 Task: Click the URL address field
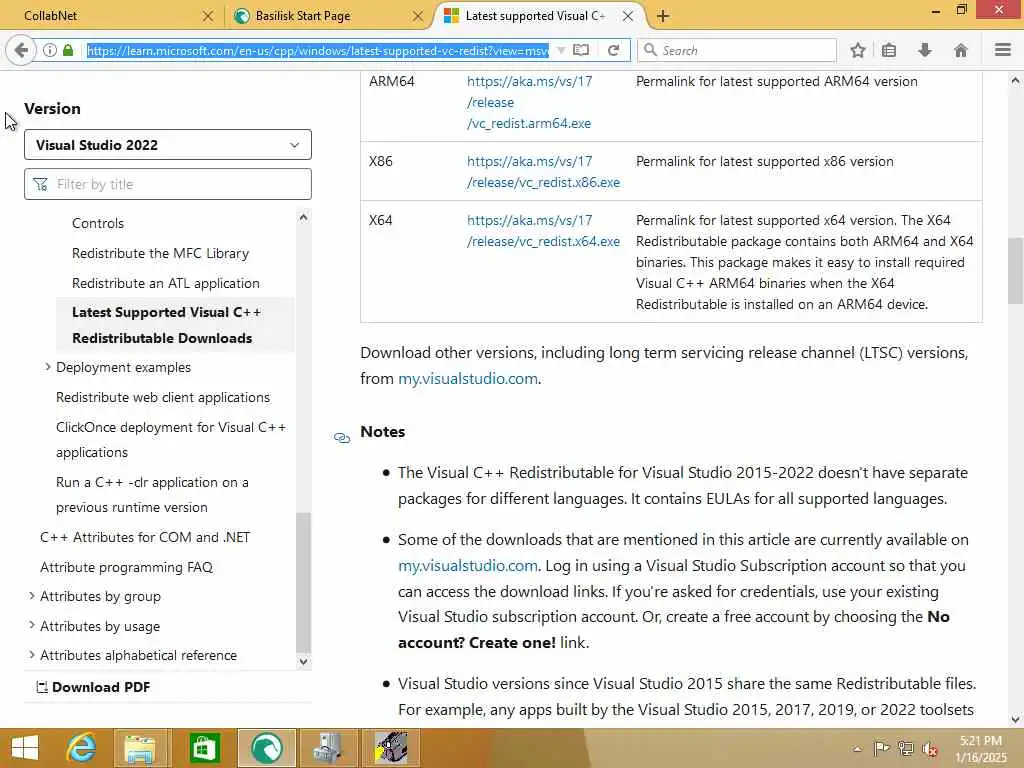pos(317,50)
